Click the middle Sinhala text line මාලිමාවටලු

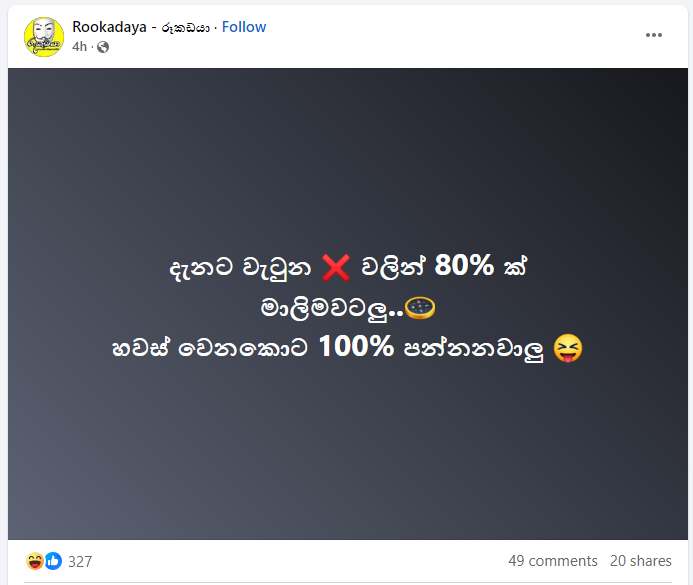[x=331, y=308]
